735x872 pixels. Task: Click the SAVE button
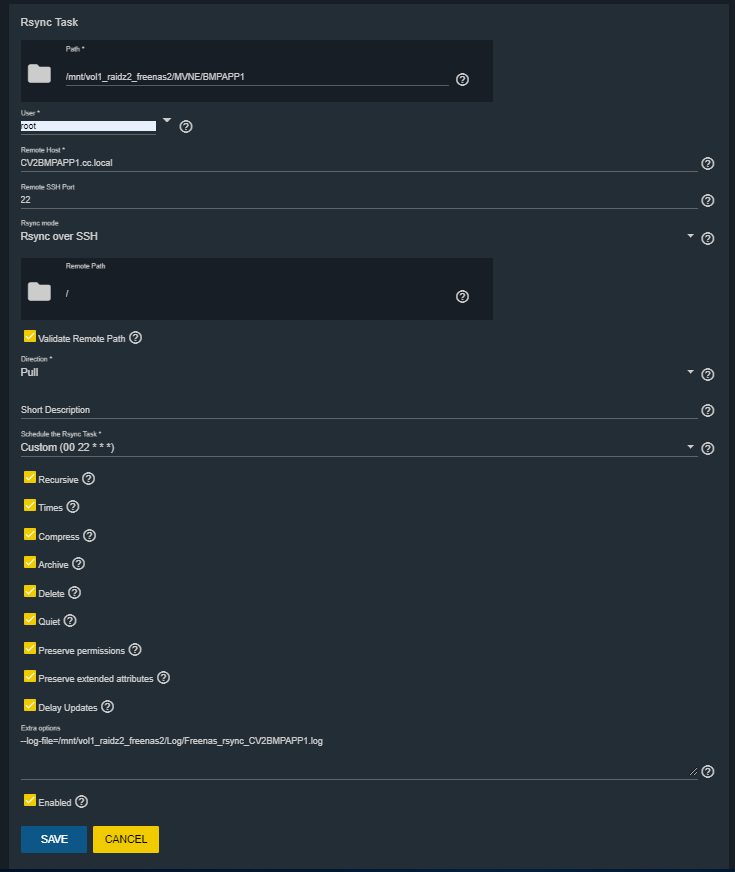point(54,839)
